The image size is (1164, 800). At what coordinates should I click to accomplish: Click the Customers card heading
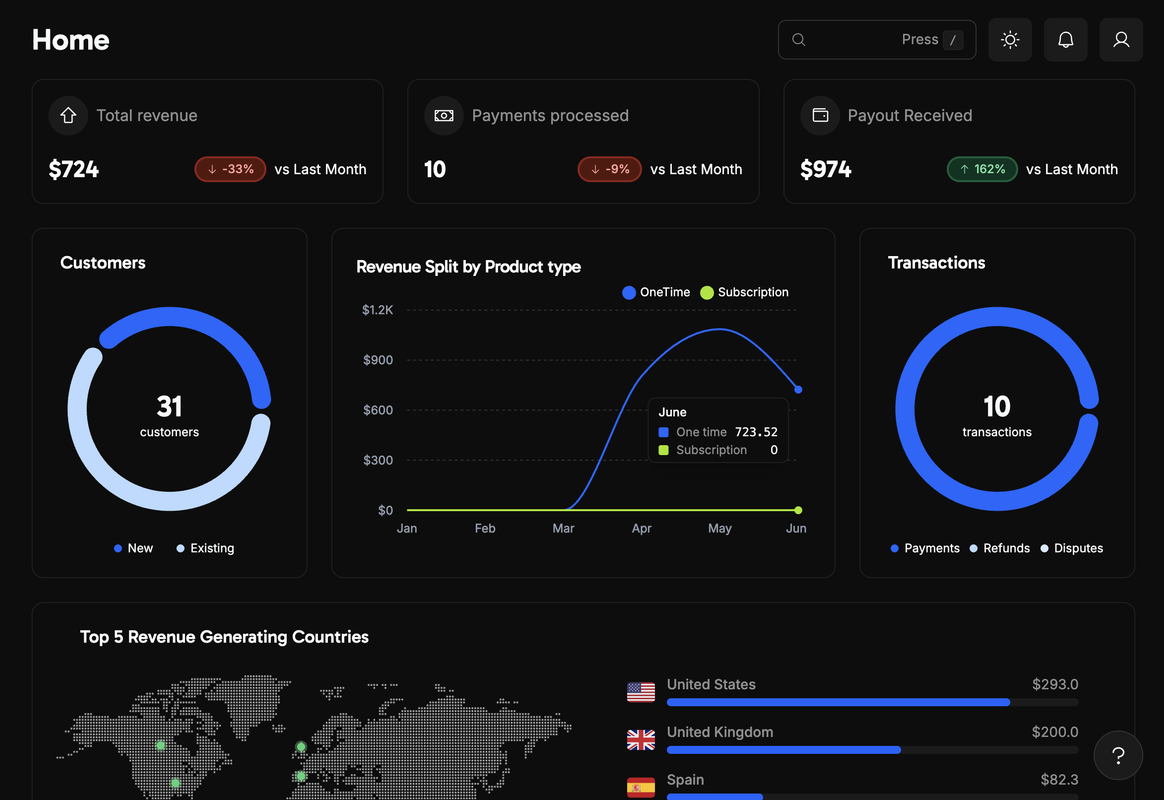102,263
